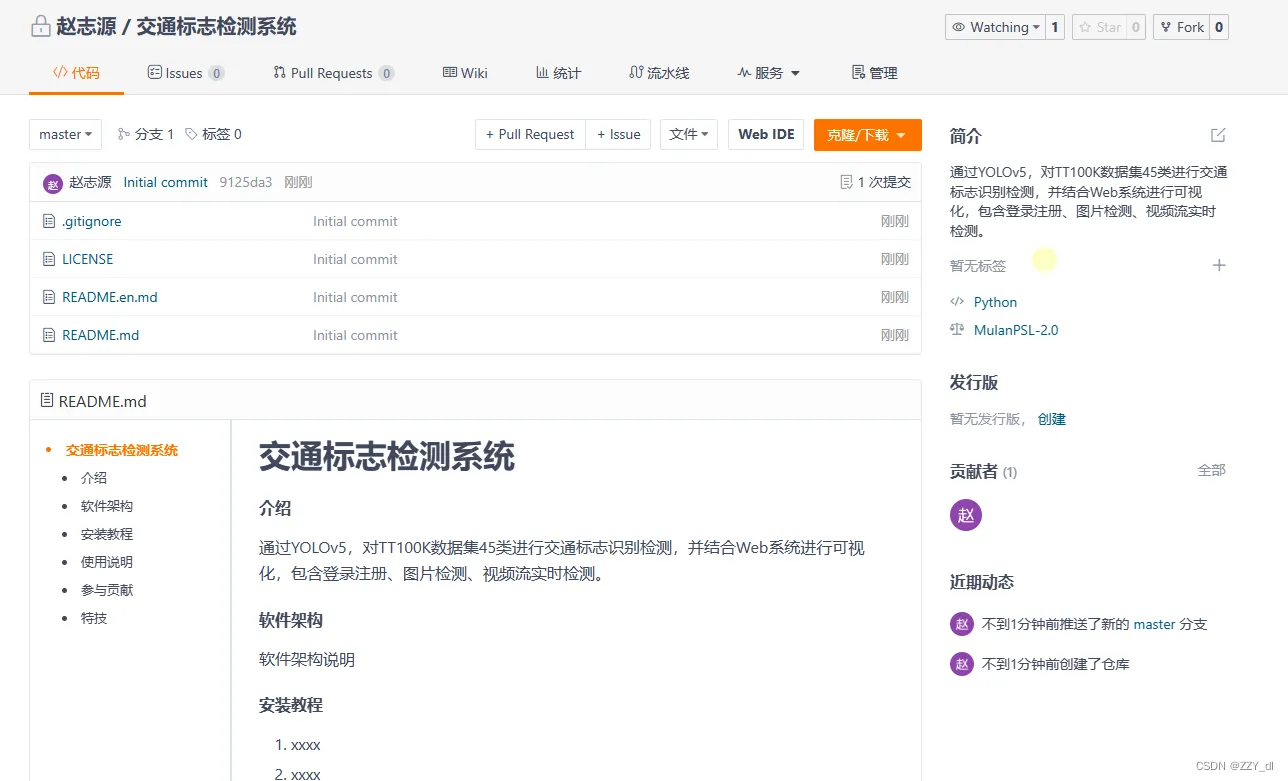Open the README.md file in list
Image resolution: width=1288 pixels, height=781 pixels.
tap(100, 335)
